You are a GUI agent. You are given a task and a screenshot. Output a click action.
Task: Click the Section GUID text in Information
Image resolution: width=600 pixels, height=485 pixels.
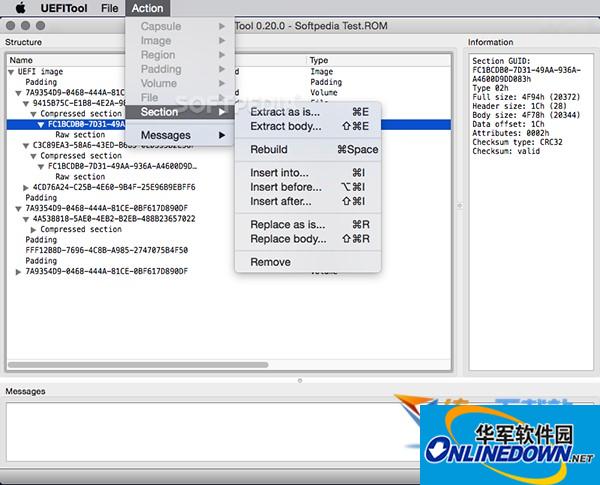[x=526, y=70]
